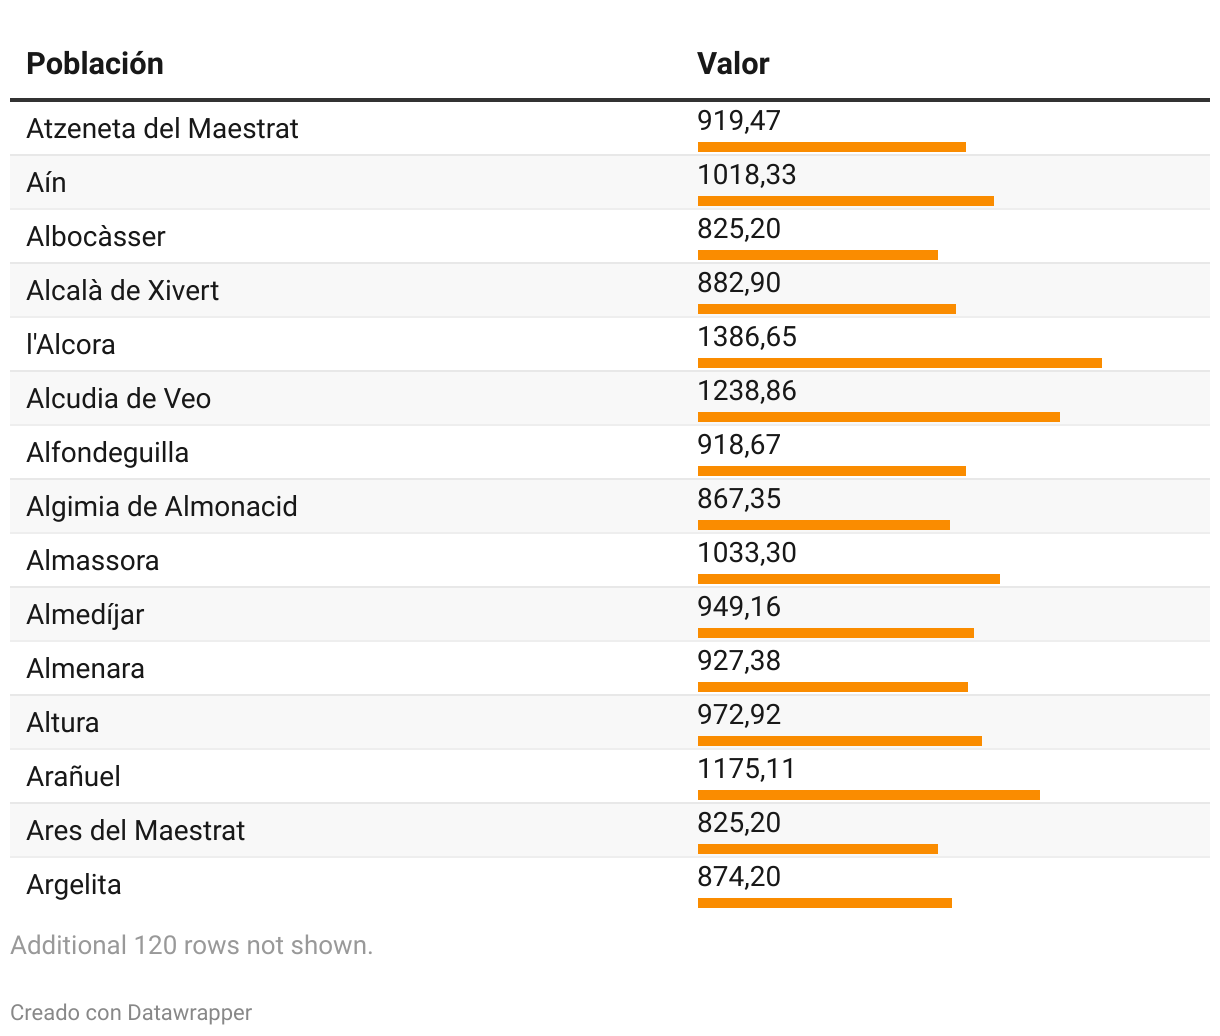Viewport: 1220px width, 1036px height.
Task: Click the Valor column header
Action: pyautogui.click(x=733, y=64)
